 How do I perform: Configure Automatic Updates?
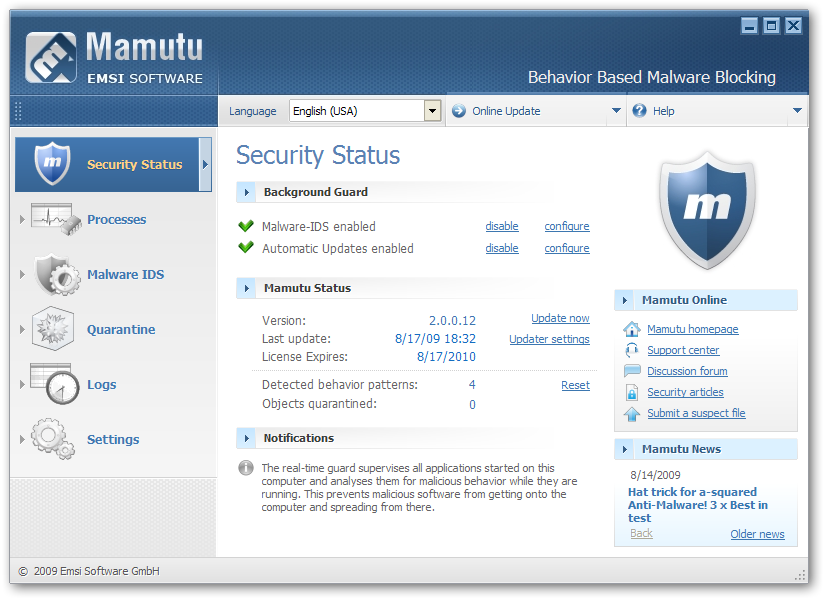click(567, 248)
